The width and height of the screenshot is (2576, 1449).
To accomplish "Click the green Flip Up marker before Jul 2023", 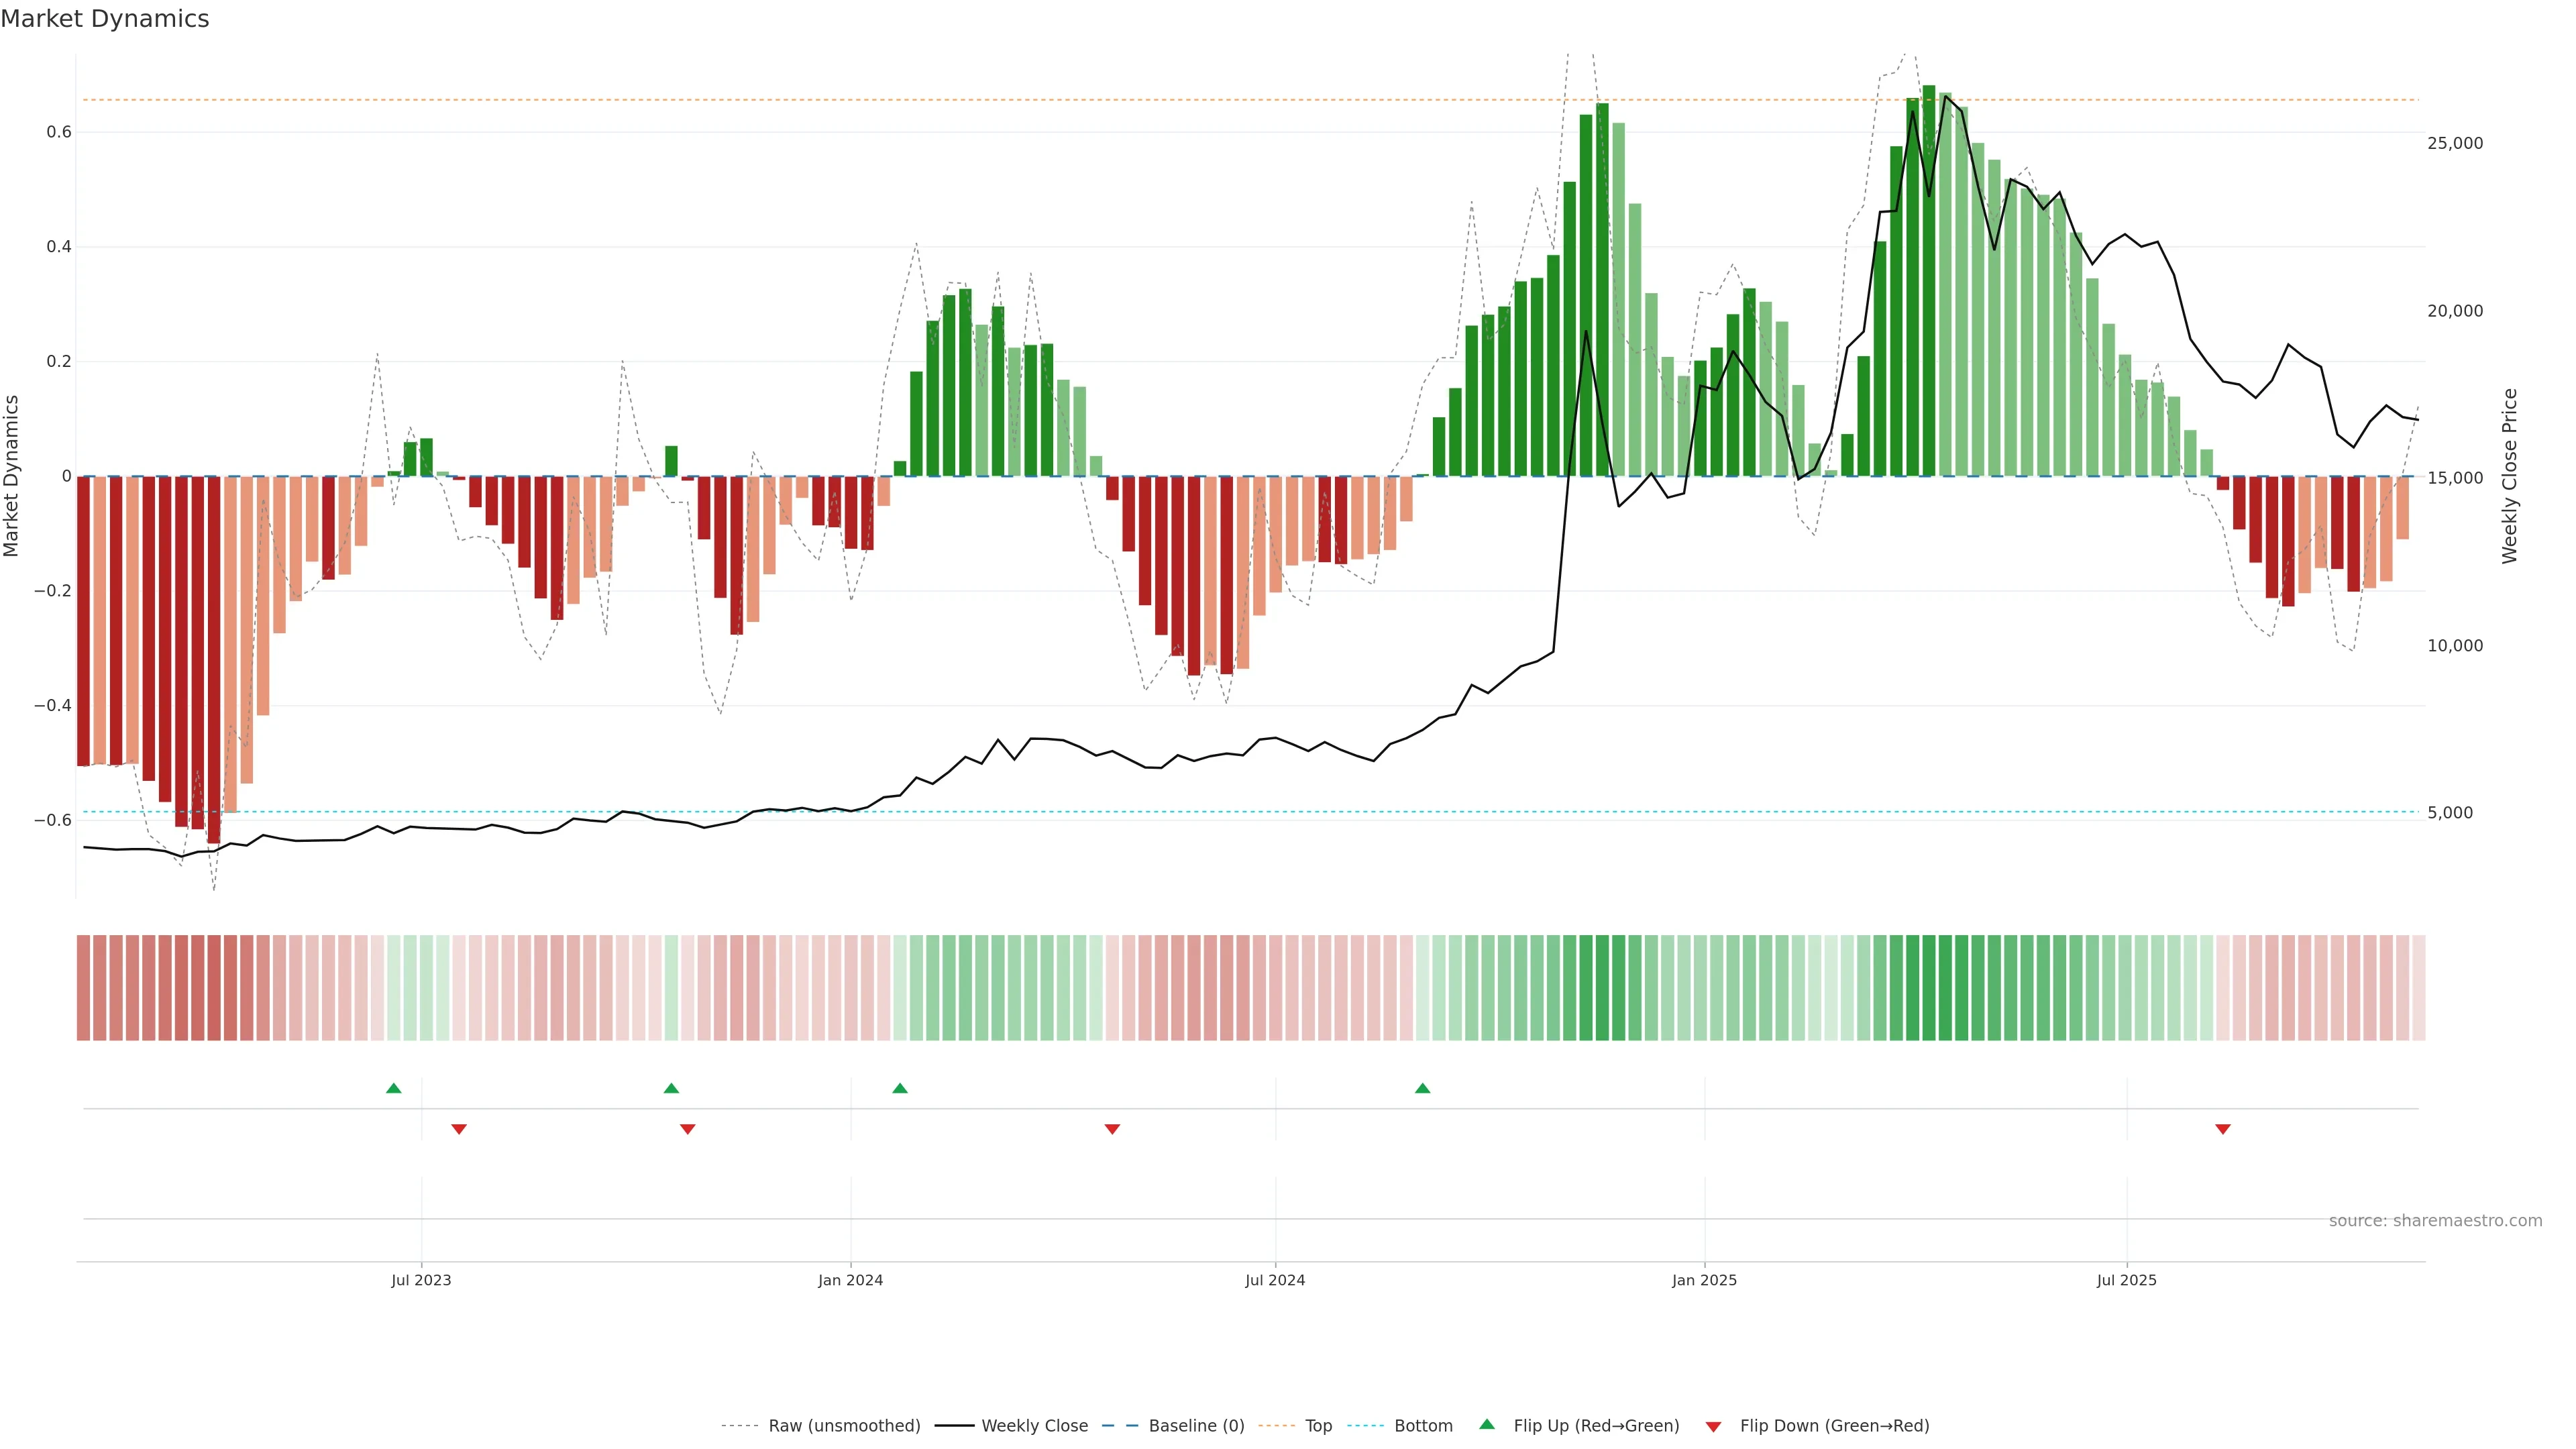I will pos(394,1088).
